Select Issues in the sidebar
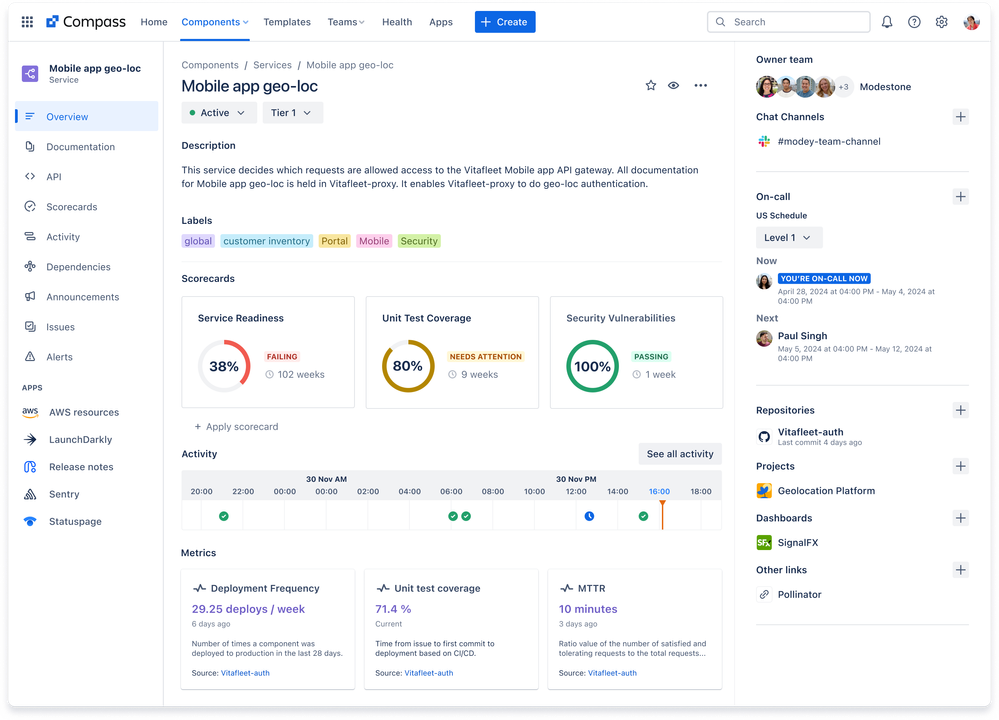 click(87, 327)
